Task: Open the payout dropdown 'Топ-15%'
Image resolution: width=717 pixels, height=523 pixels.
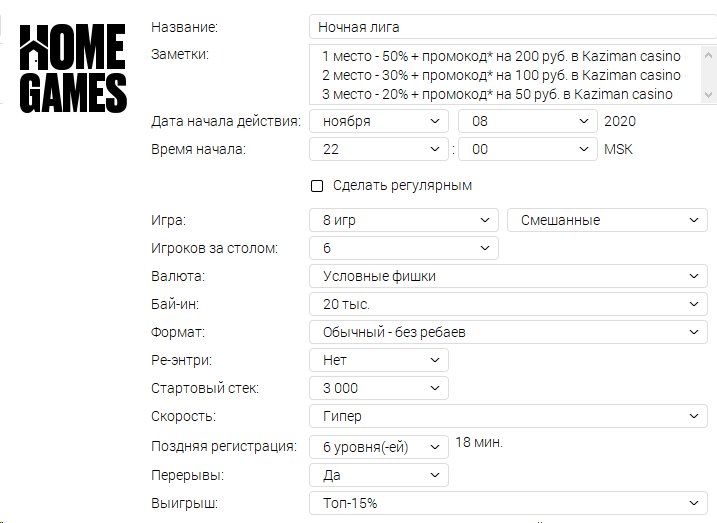Action: click(508, 503)
